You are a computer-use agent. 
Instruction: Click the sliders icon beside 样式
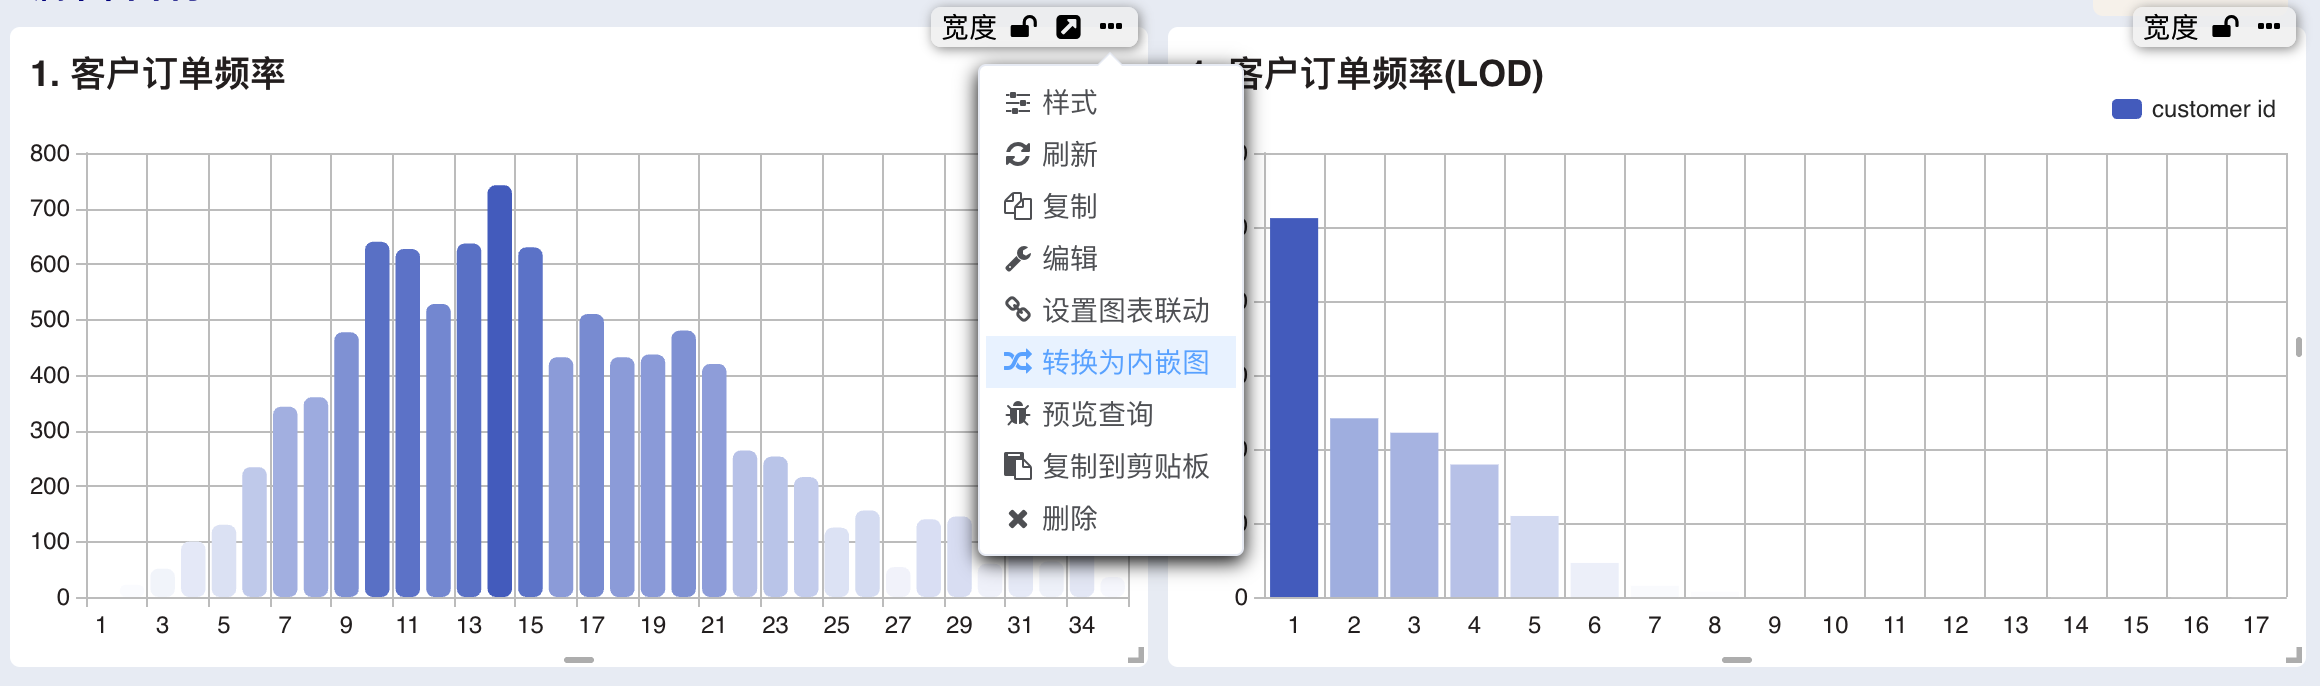[x=1018, y=102]
